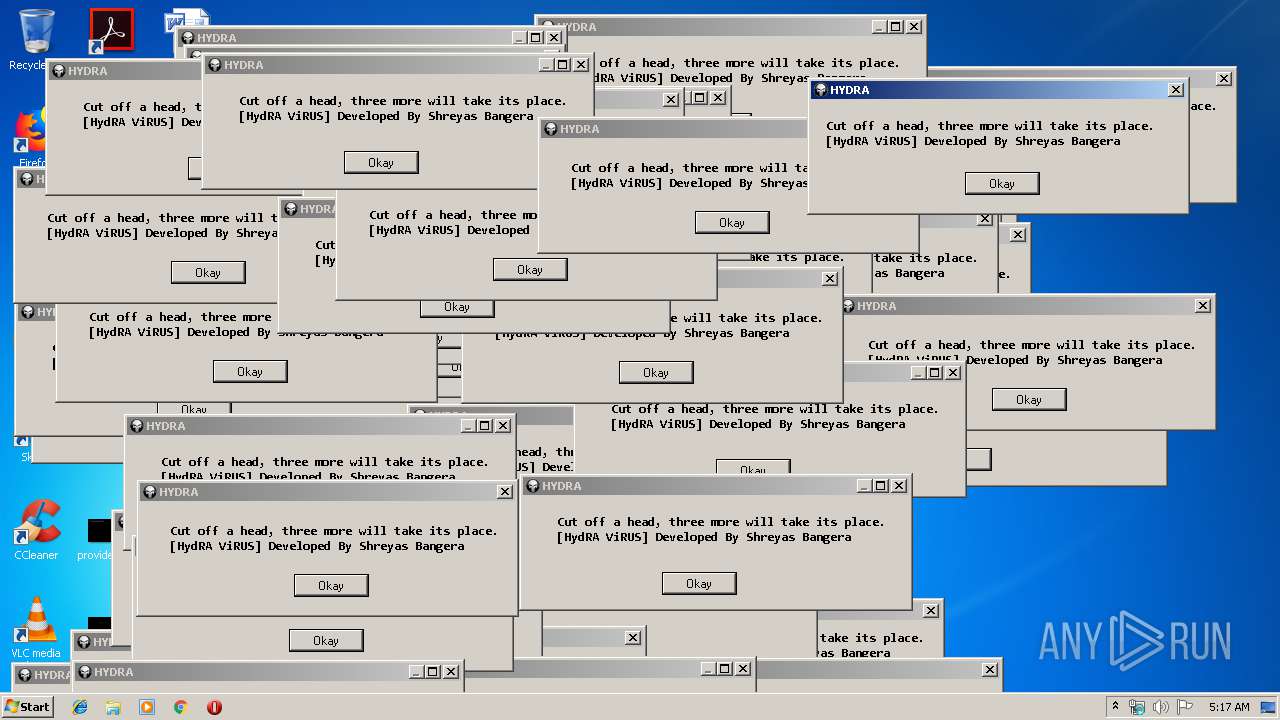Close frontmost HYDRA window beside the CCleaner icon

[x=505, y=492]
